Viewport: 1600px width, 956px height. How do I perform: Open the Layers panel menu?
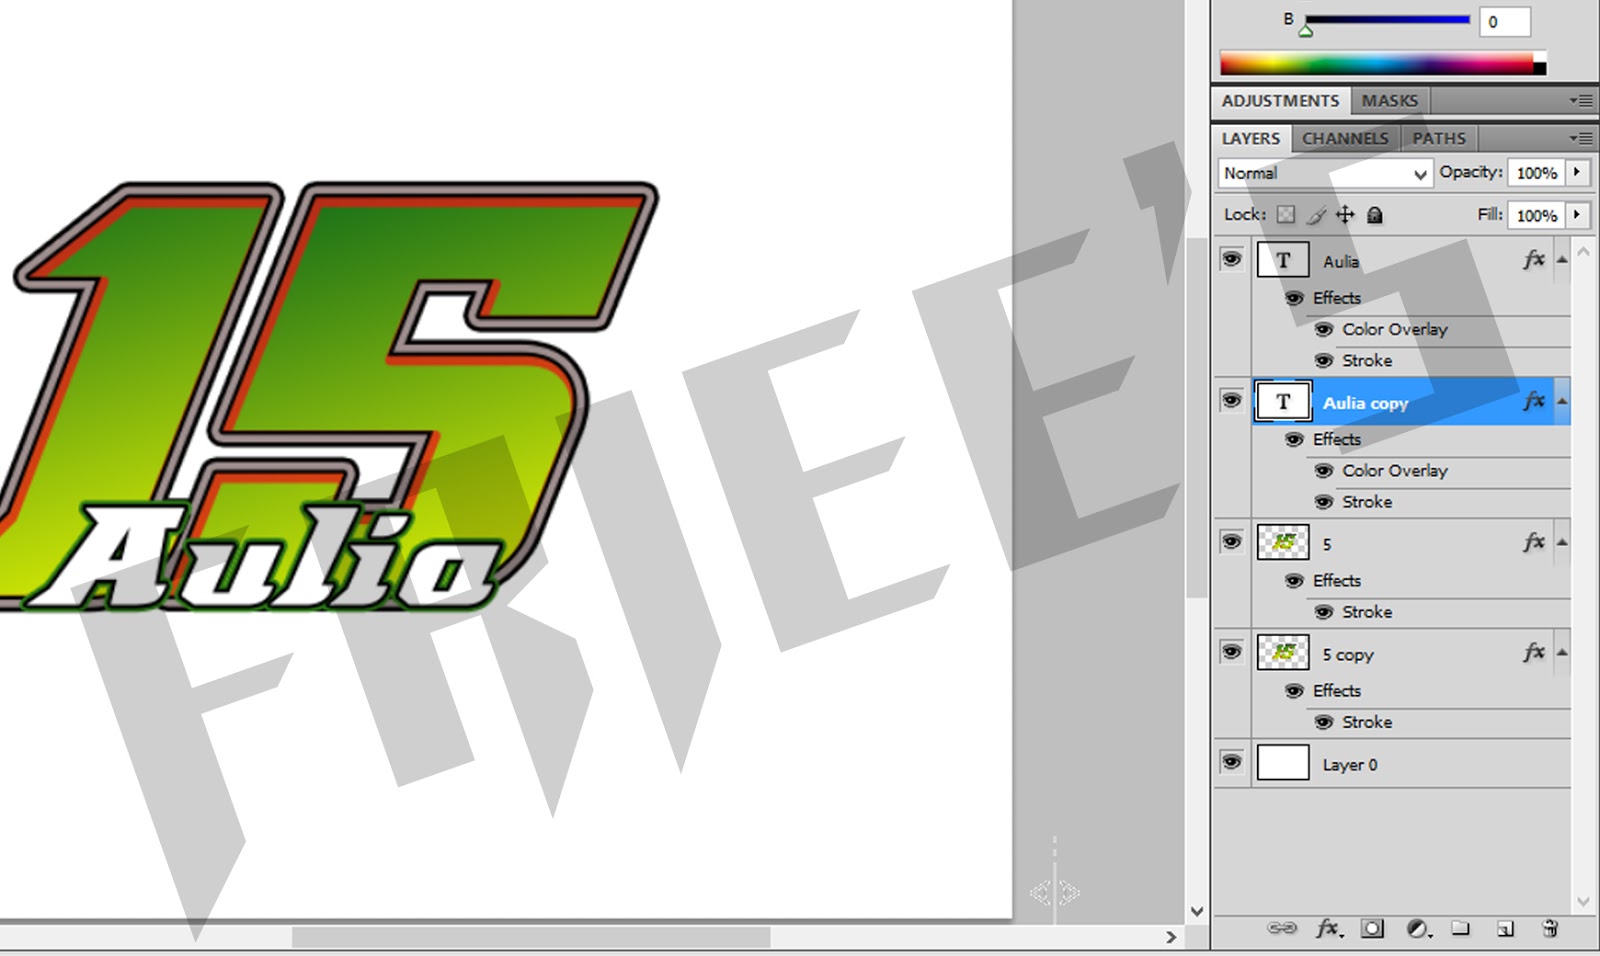tap(1581, 137)
